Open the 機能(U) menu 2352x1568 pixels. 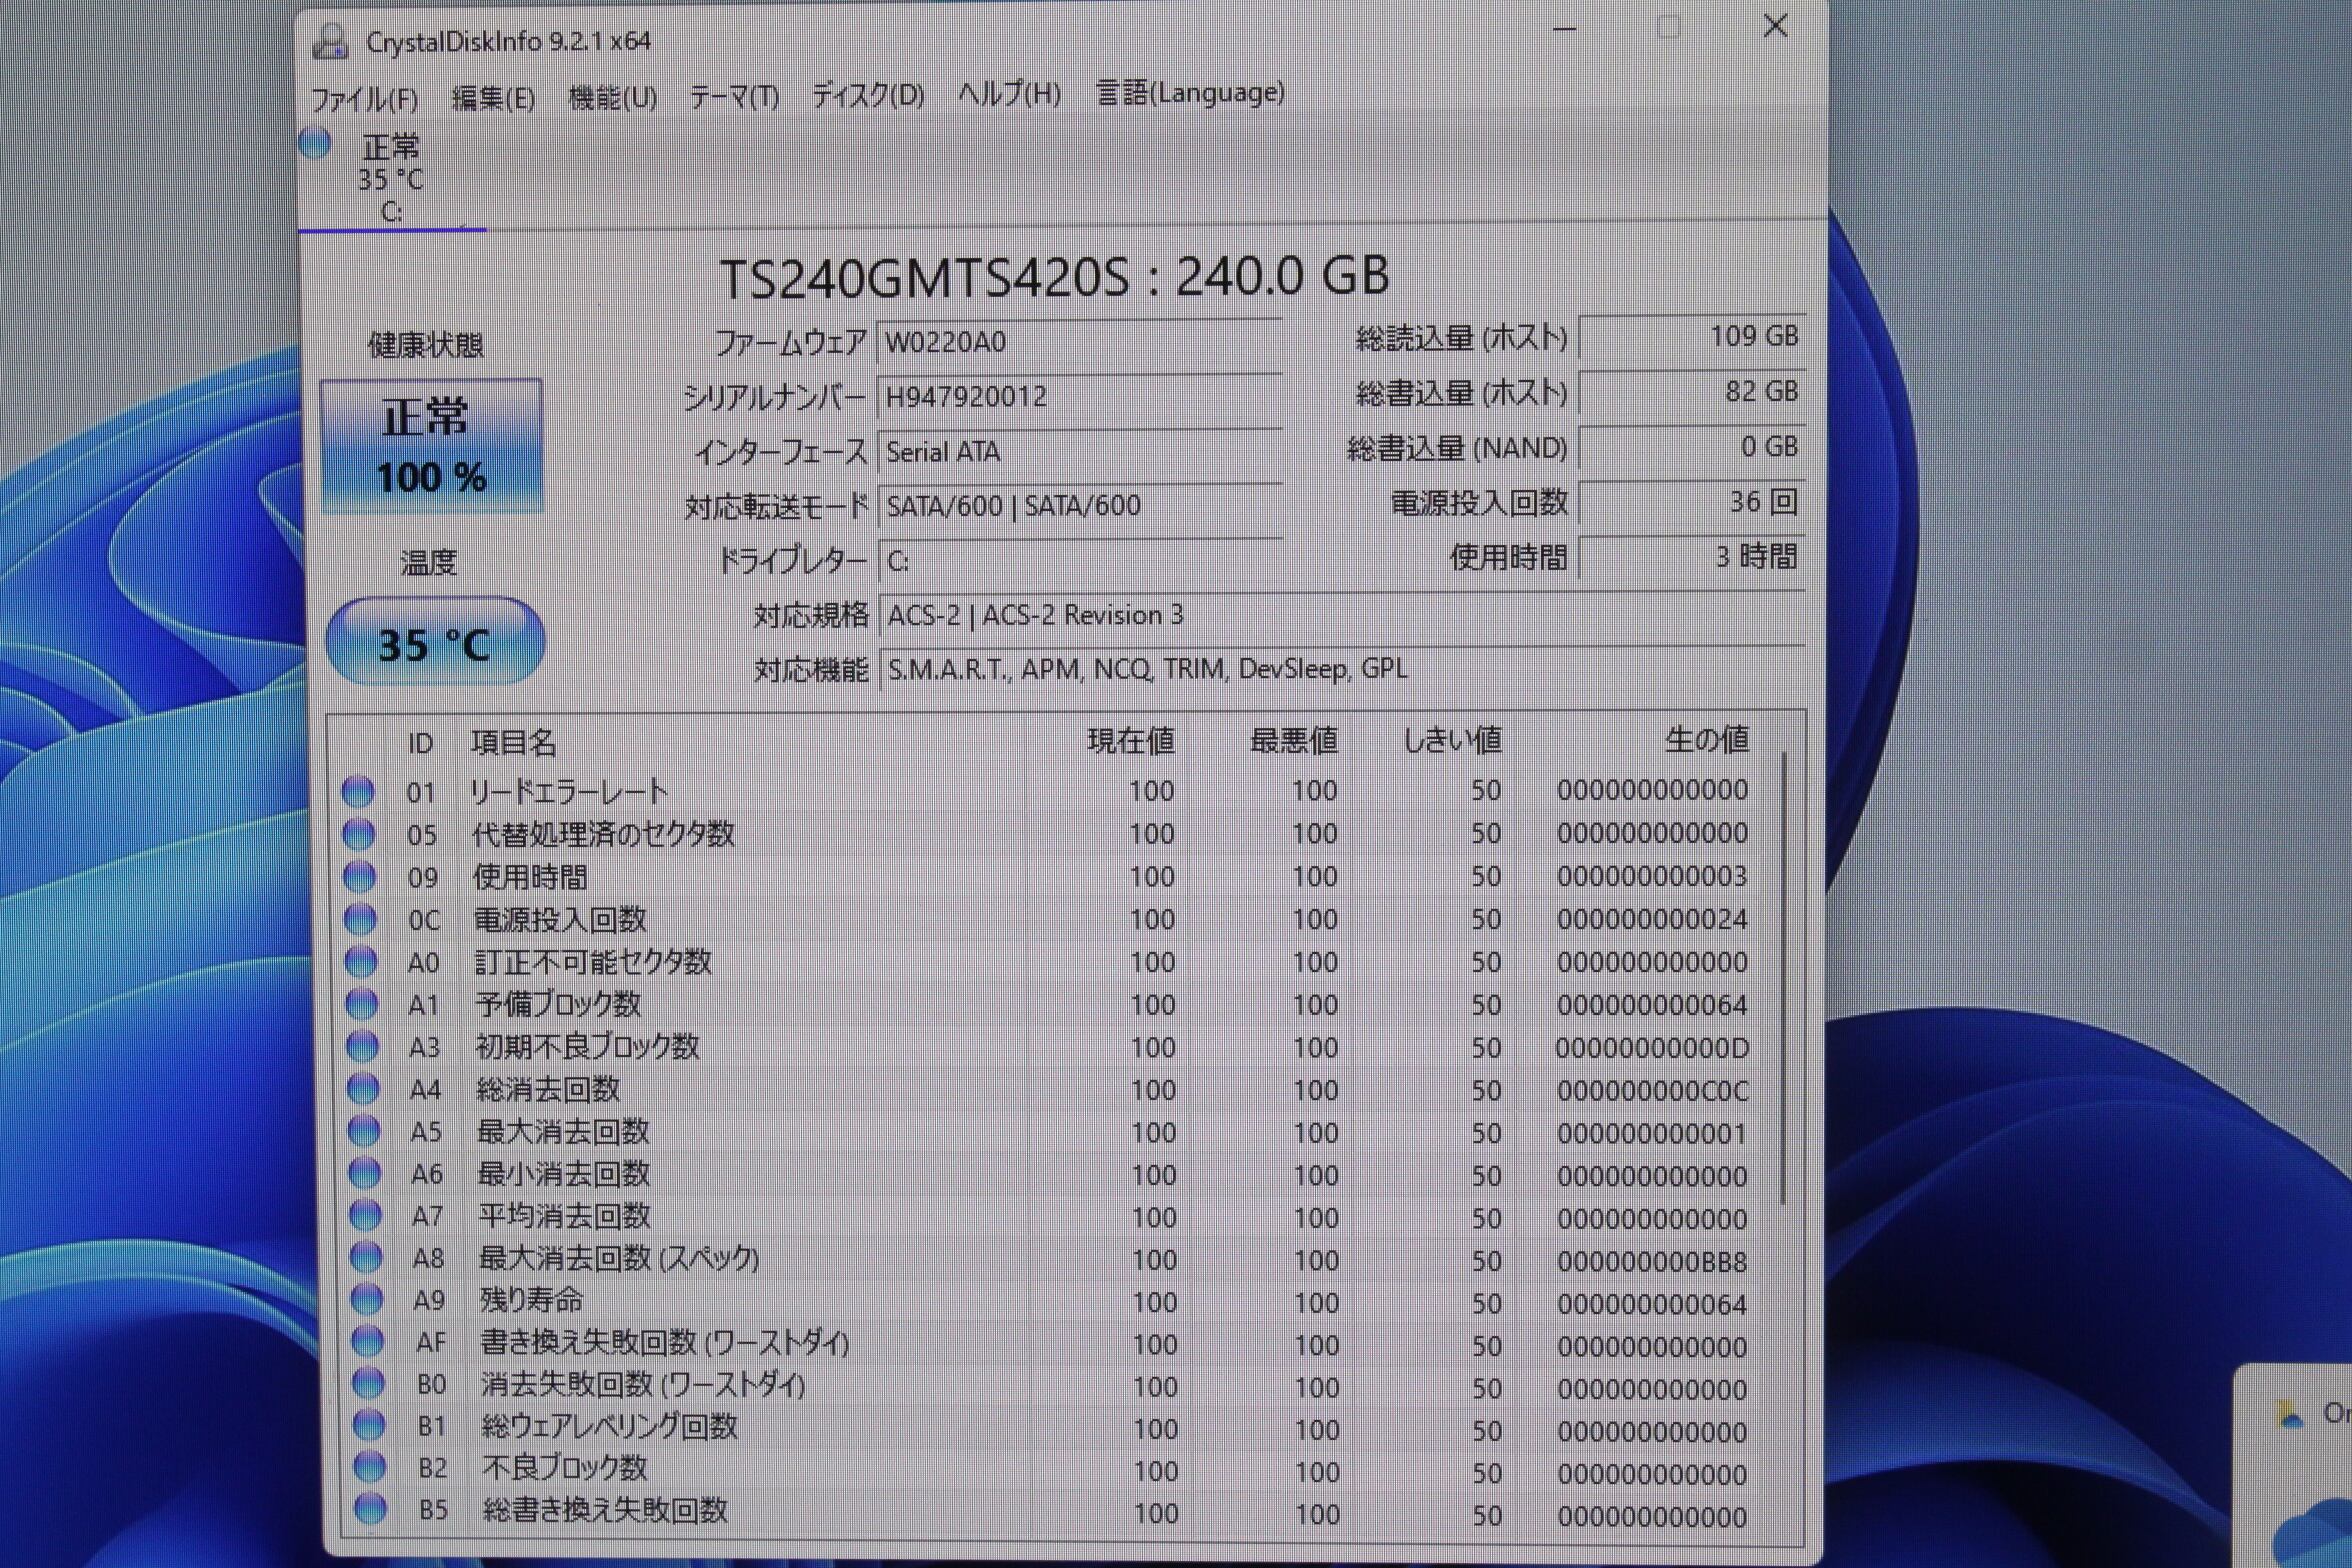coord(612,98)
